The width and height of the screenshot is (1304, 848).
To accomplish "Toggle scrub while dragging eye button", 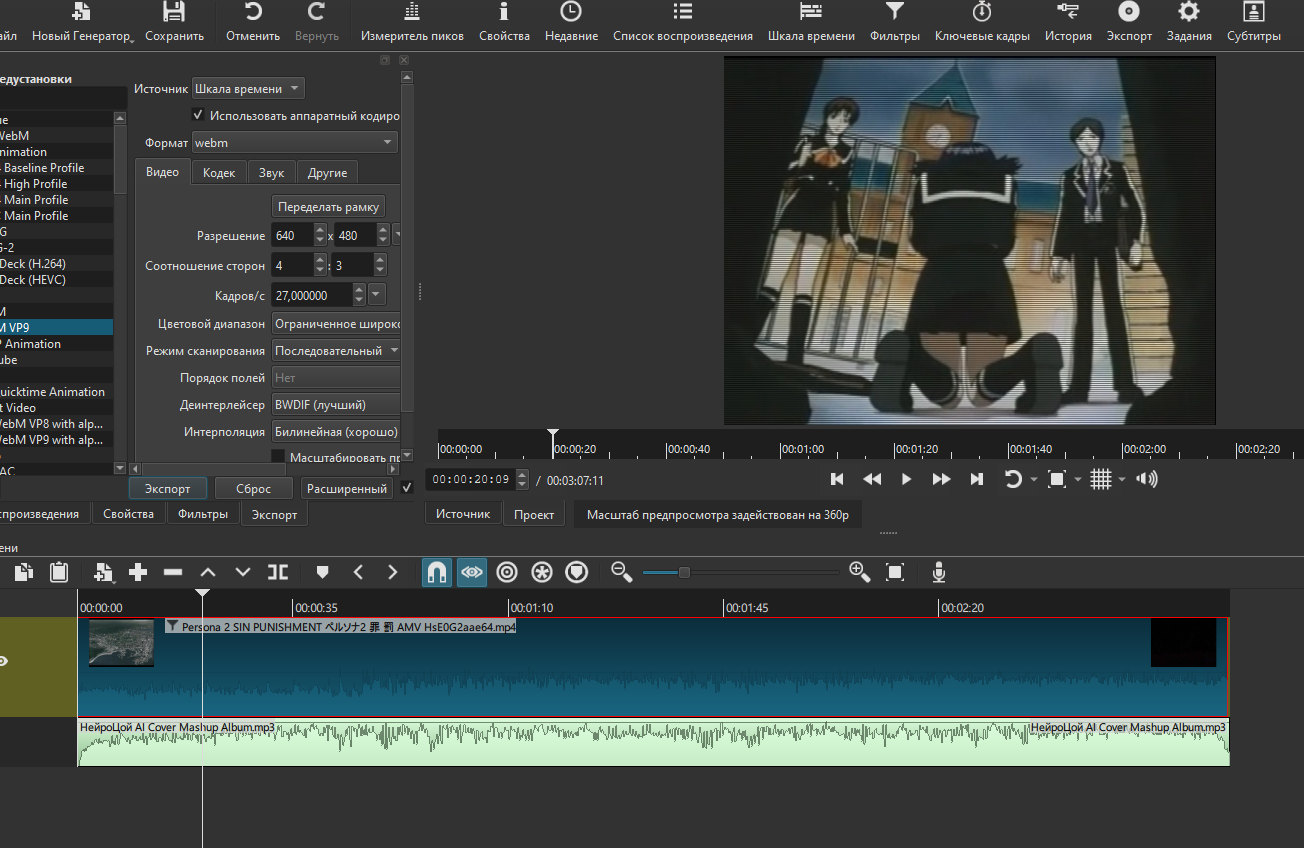I will click(x=472, y=572).
